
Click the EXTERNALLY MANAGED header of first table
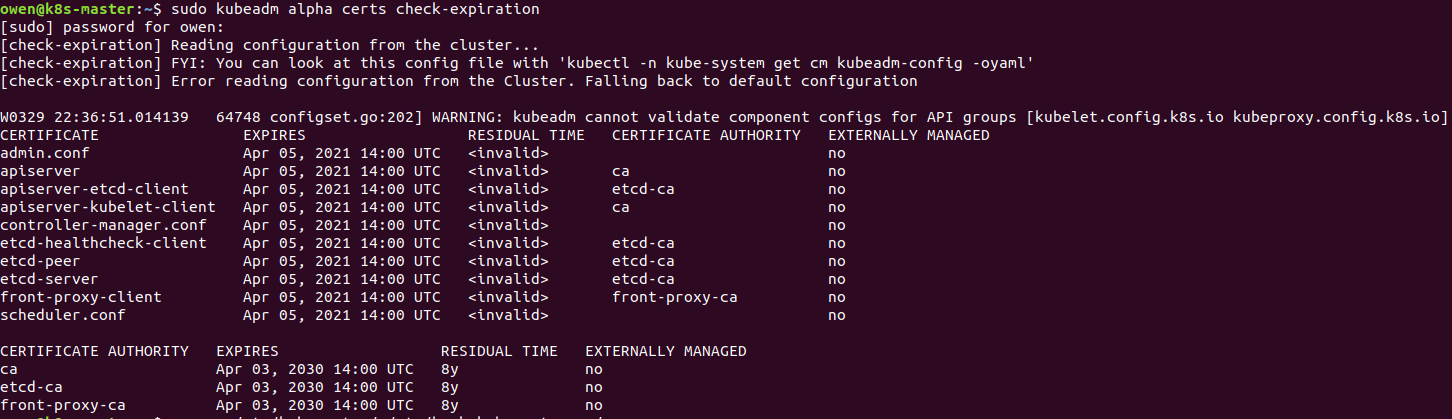(909, 135)
